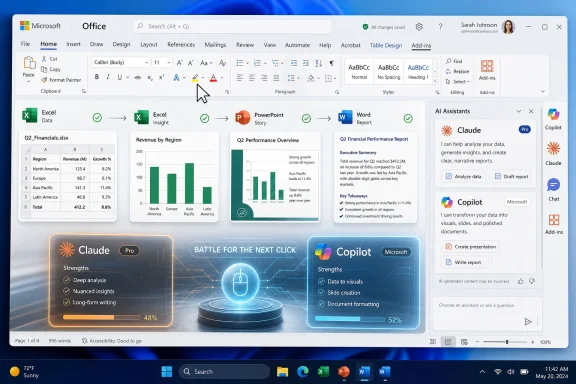Open the File menu

25,44
